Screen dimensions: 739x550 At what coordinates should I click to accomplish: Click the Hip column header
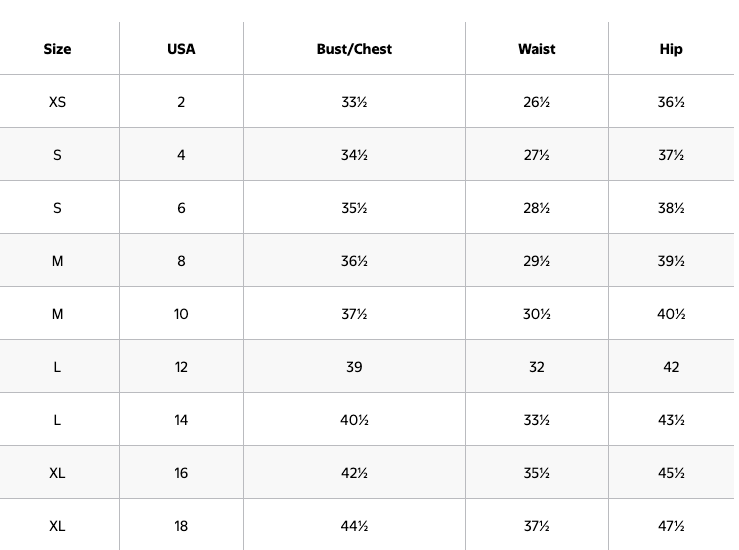tap(671, 49)
